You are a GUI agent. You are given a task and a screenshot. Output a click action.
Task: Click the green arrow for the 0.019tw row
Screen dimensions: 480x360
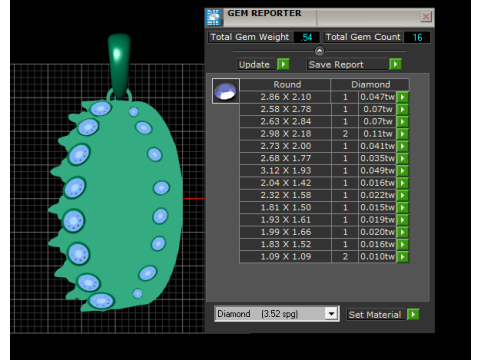(403, 220)
